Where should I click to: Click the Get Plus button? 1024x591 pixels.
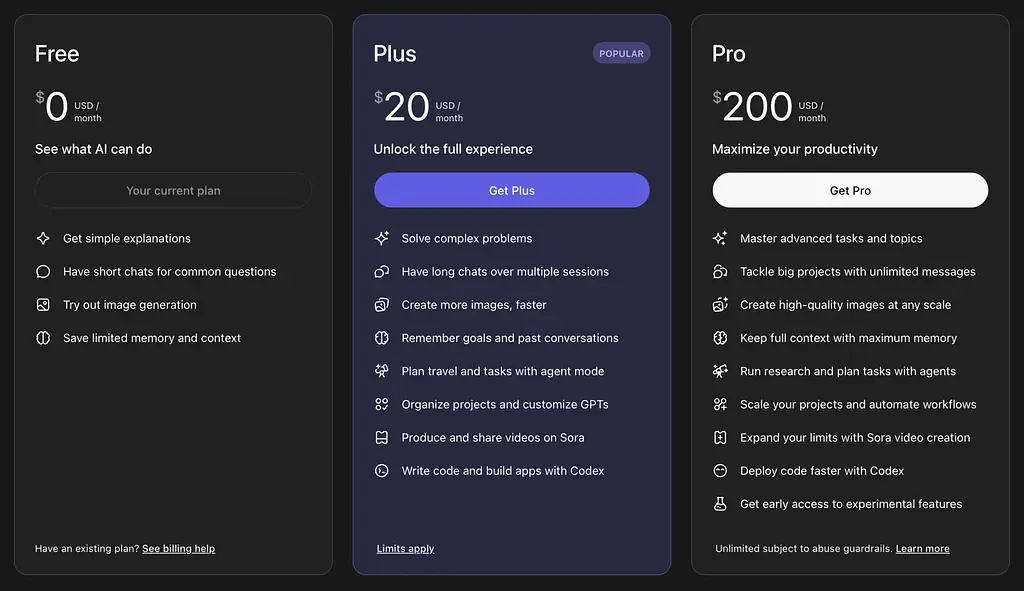(x=511, y=190)
